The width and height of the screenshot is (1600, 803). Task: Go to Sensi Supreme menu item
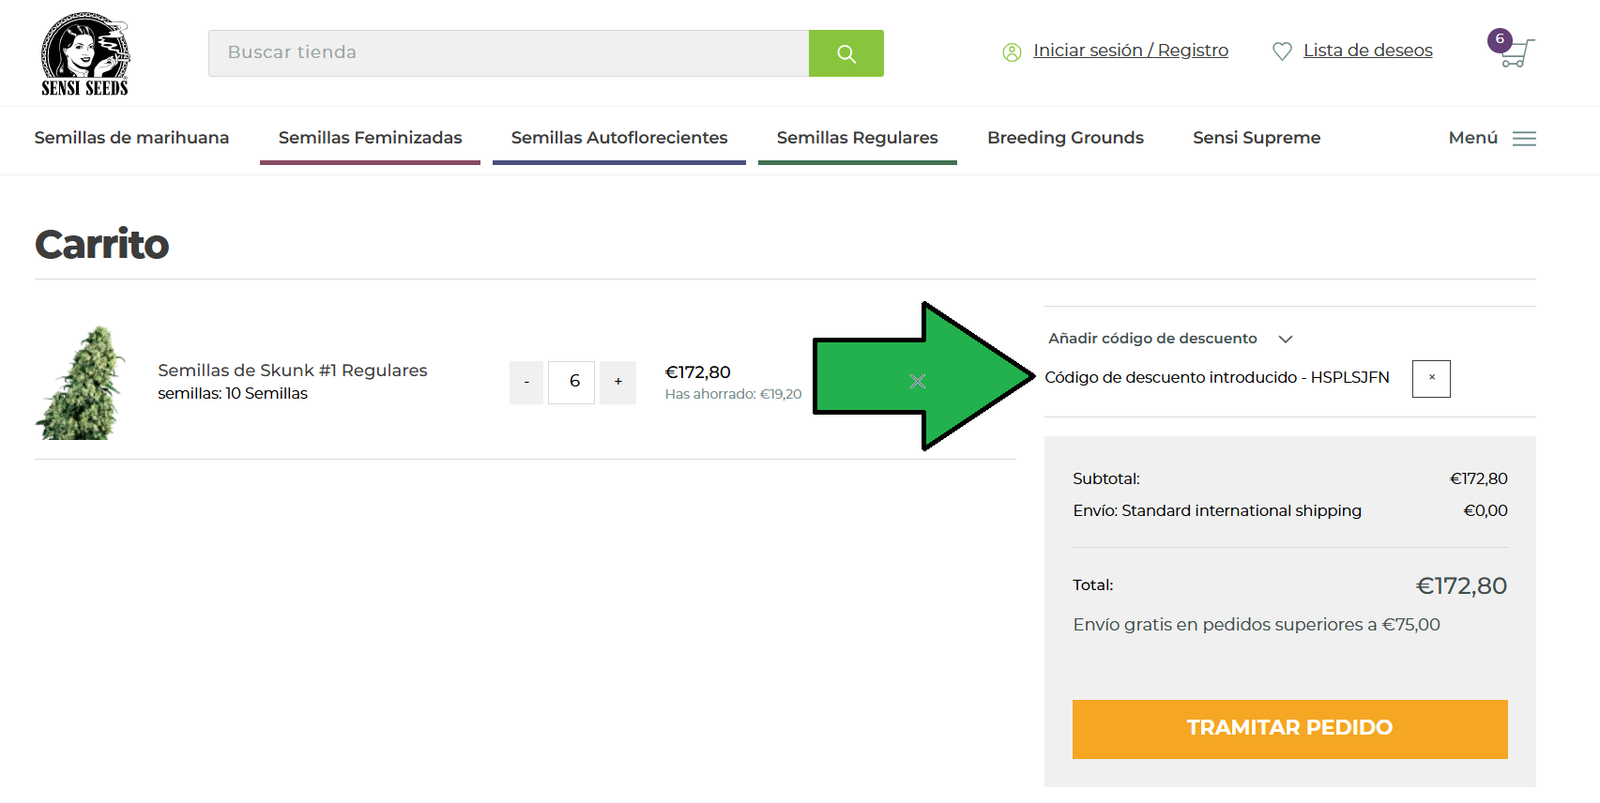coord(1256,138)
